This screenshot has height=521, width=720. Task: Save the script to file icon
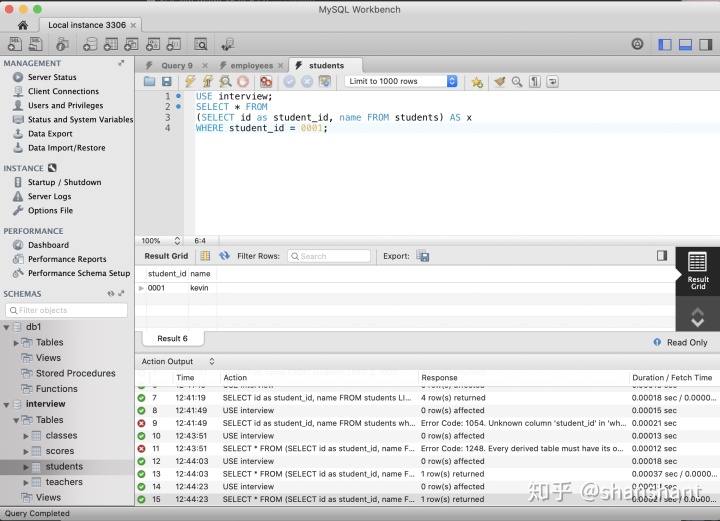167,82
